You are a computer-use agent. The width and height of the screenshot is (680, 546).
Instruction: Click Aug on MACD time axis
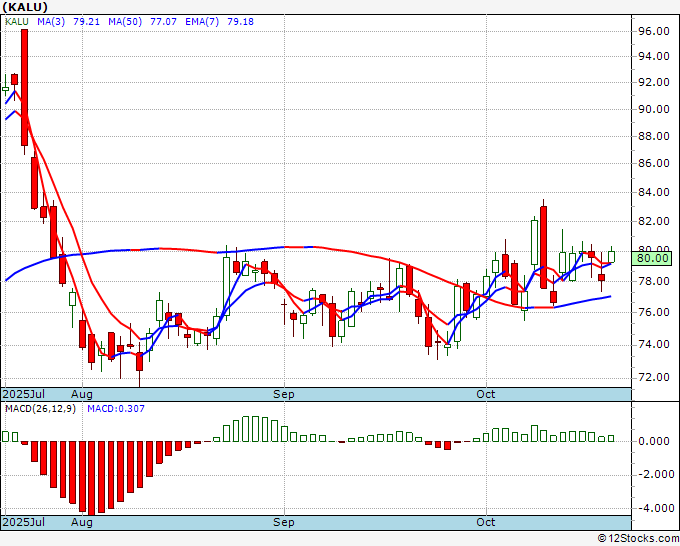click(x=82, y=522)
